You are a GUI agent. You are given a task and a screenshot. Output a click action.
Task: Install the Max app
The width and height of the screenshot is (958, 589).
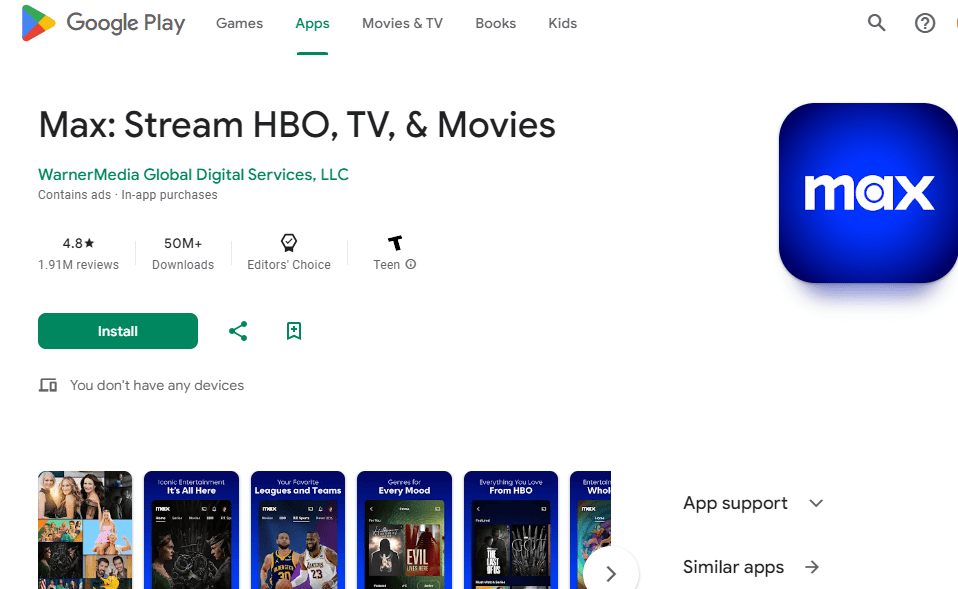tap(118, 331)
